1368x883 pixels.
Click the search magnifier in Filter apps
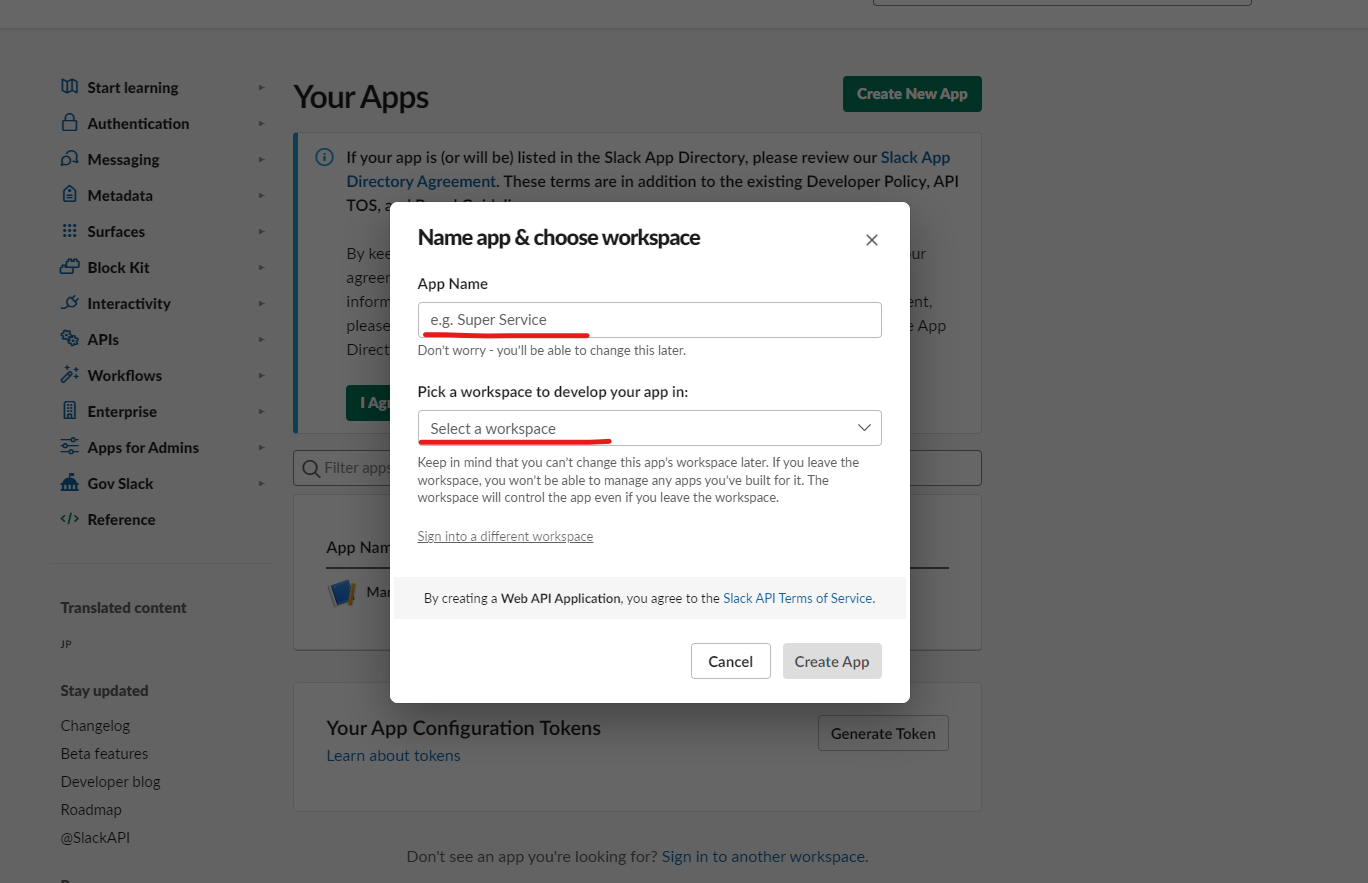point(311,468)
